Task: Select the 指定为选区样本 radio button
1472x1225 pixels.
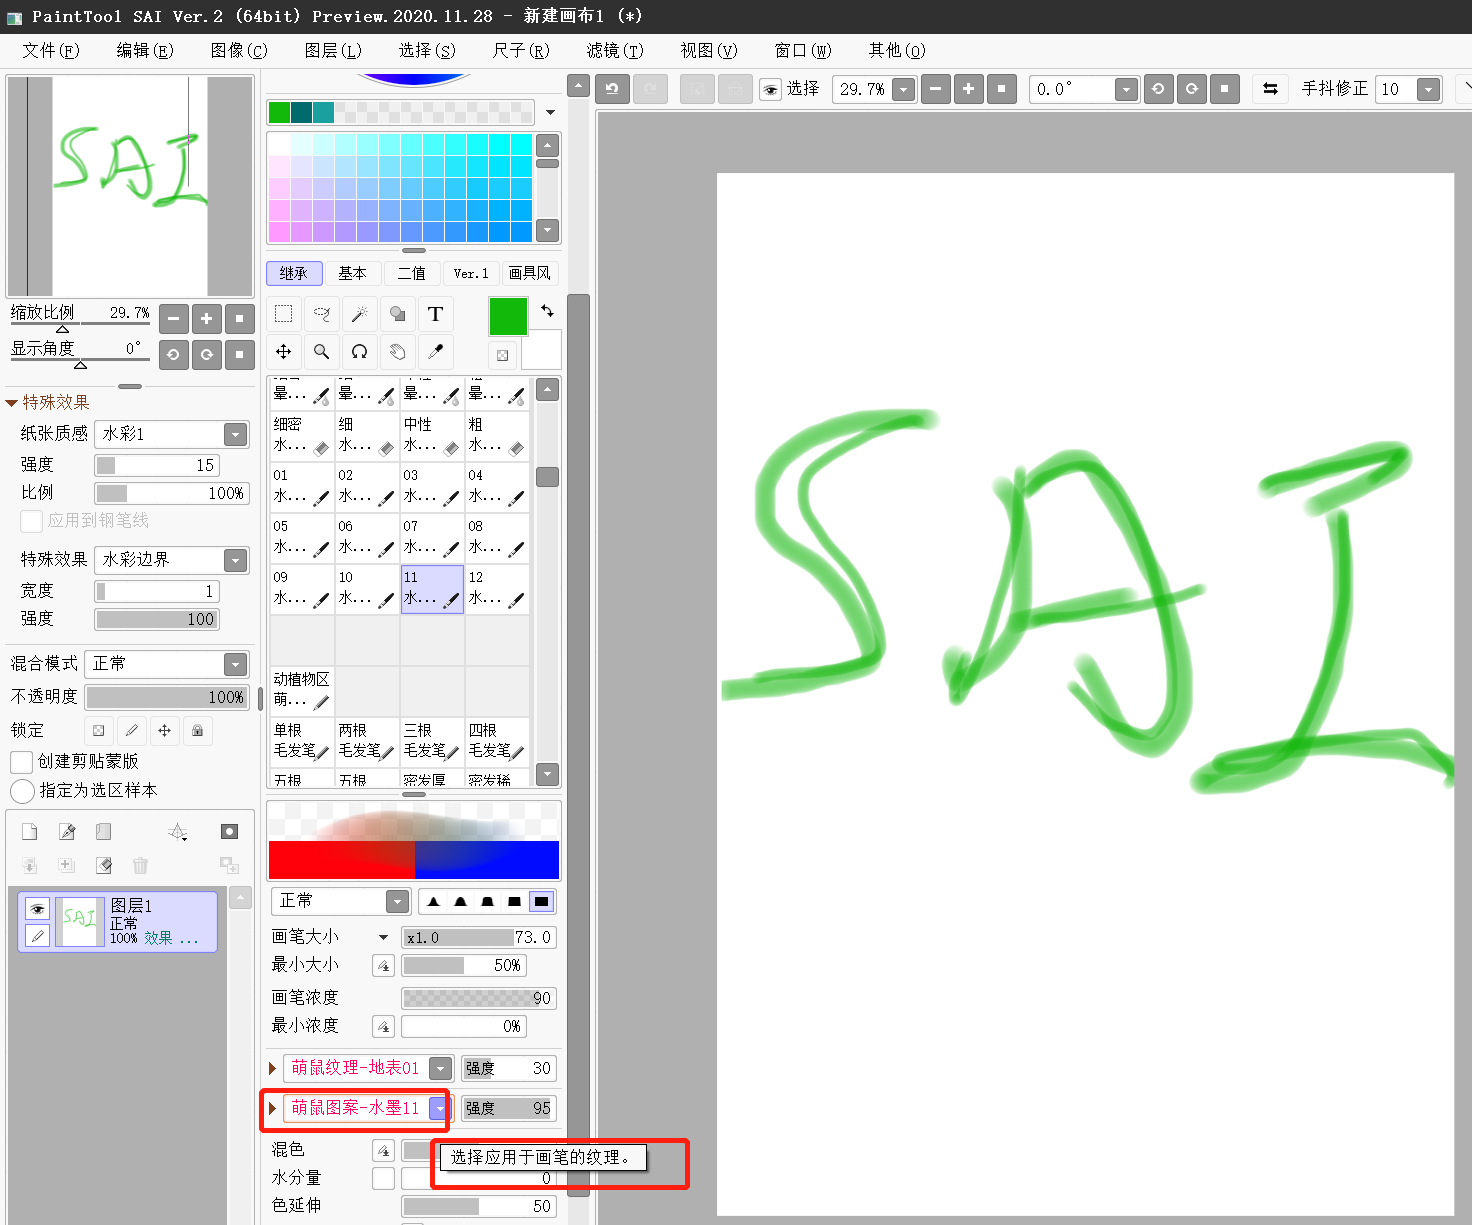Action: 22,791
